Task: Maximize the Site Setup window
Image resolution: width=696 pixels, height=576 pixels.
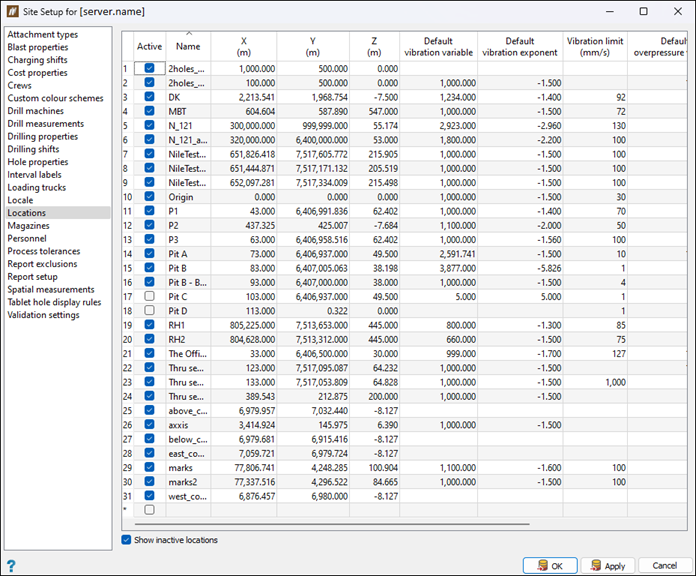Action: point(643,12)
